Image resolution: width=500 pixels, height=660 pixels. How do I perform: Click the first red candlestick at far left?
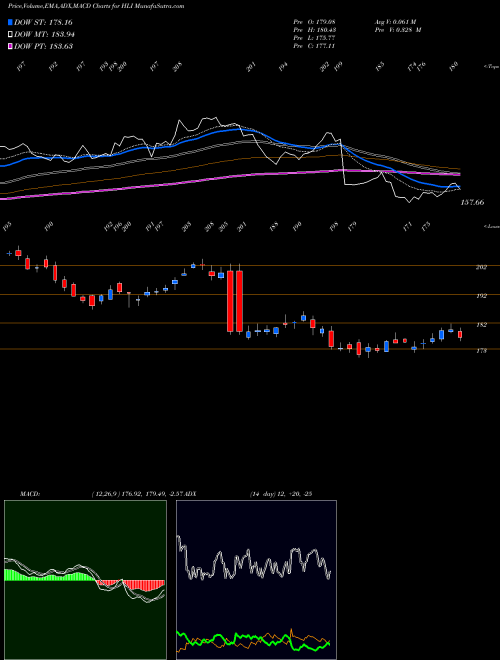tap(18, 253)
